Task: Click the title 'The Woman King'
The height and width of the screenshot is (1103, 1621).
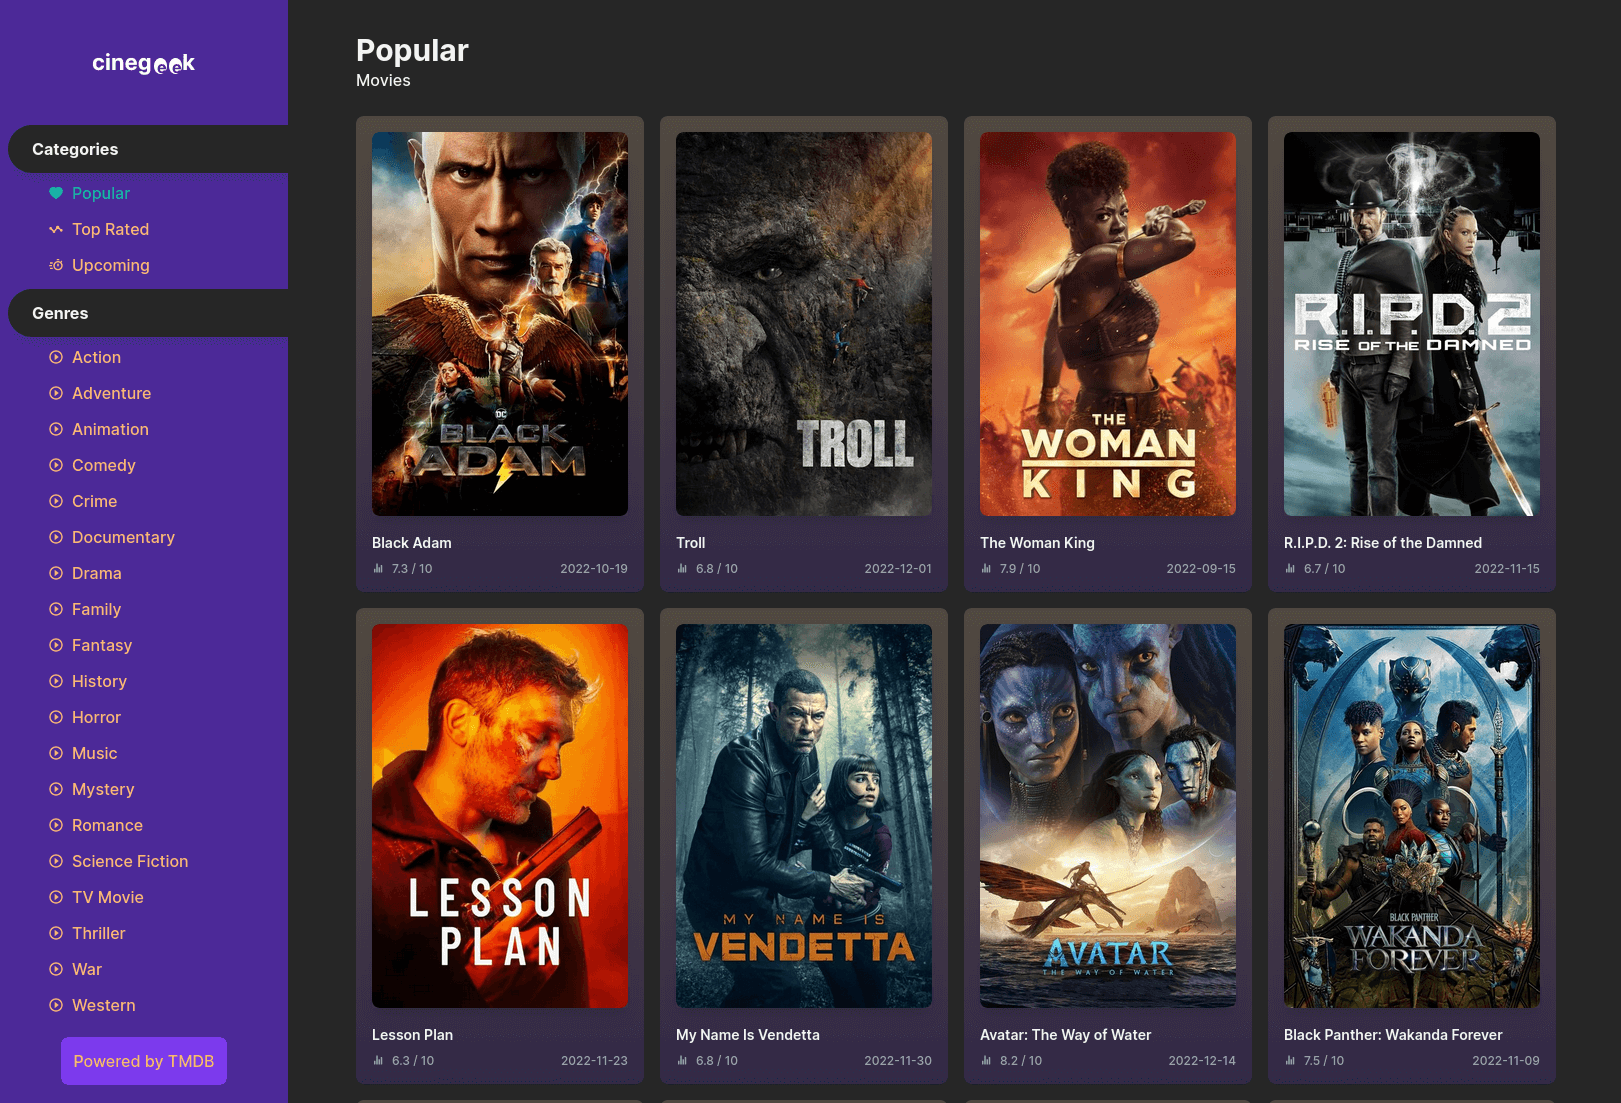Action: 1037,543
